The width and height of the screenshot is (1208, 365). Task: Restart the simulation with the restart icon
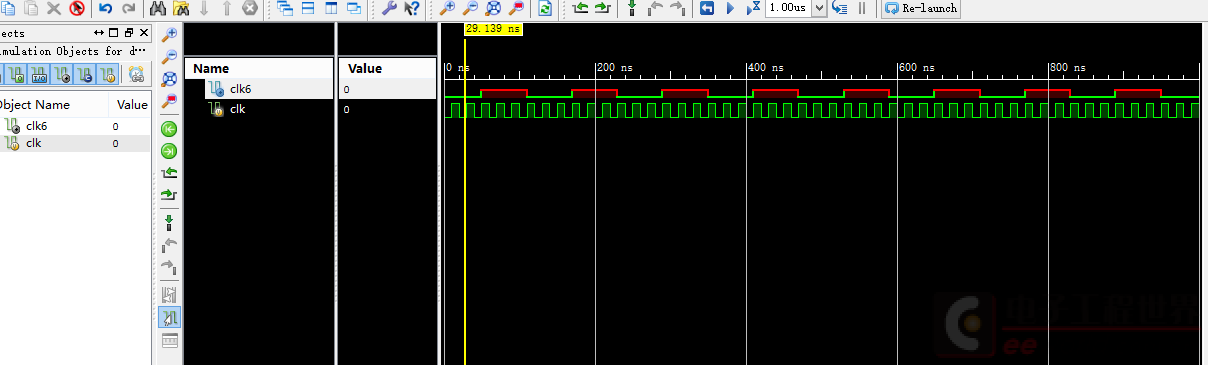pyautogui.click(x=706, y=8)
